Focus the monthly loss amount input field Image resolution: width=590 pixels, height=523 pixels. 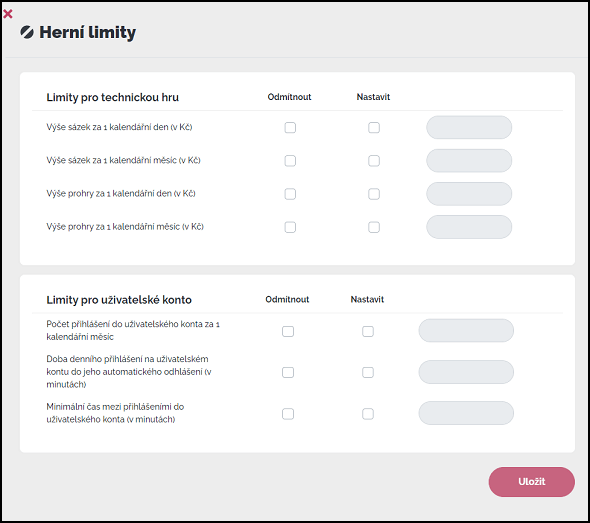[x=469, y=227]
